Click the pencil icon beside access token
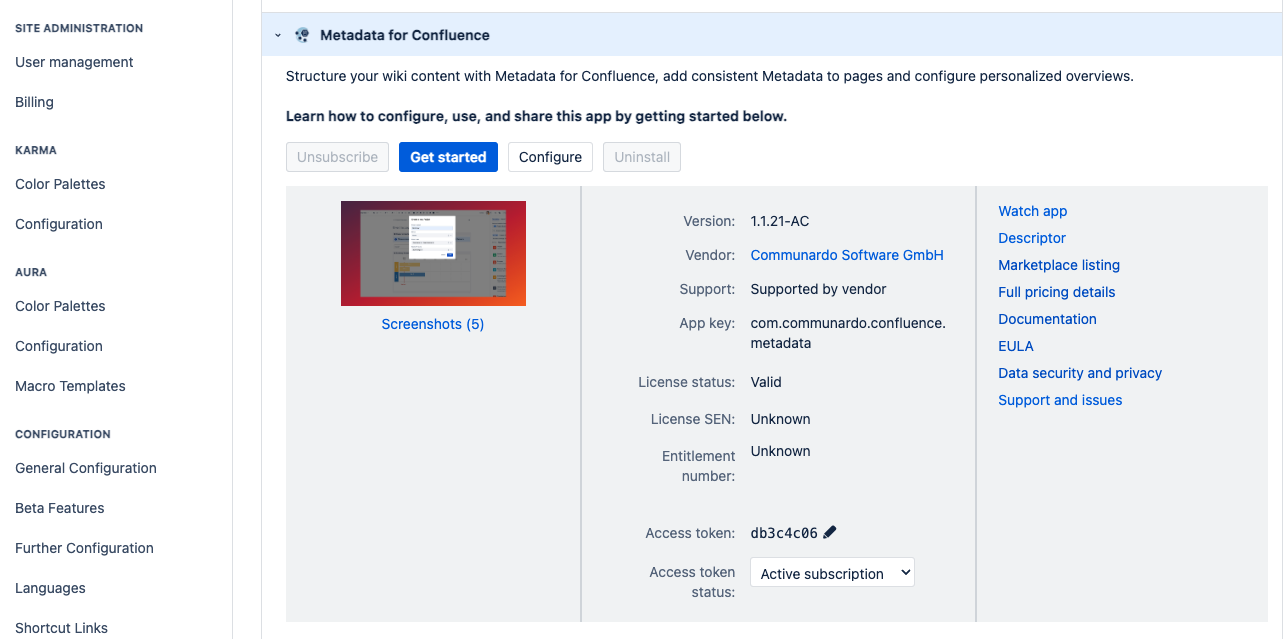The height and width of the screenshot is (639, 1288). click(x=829, y=532)
